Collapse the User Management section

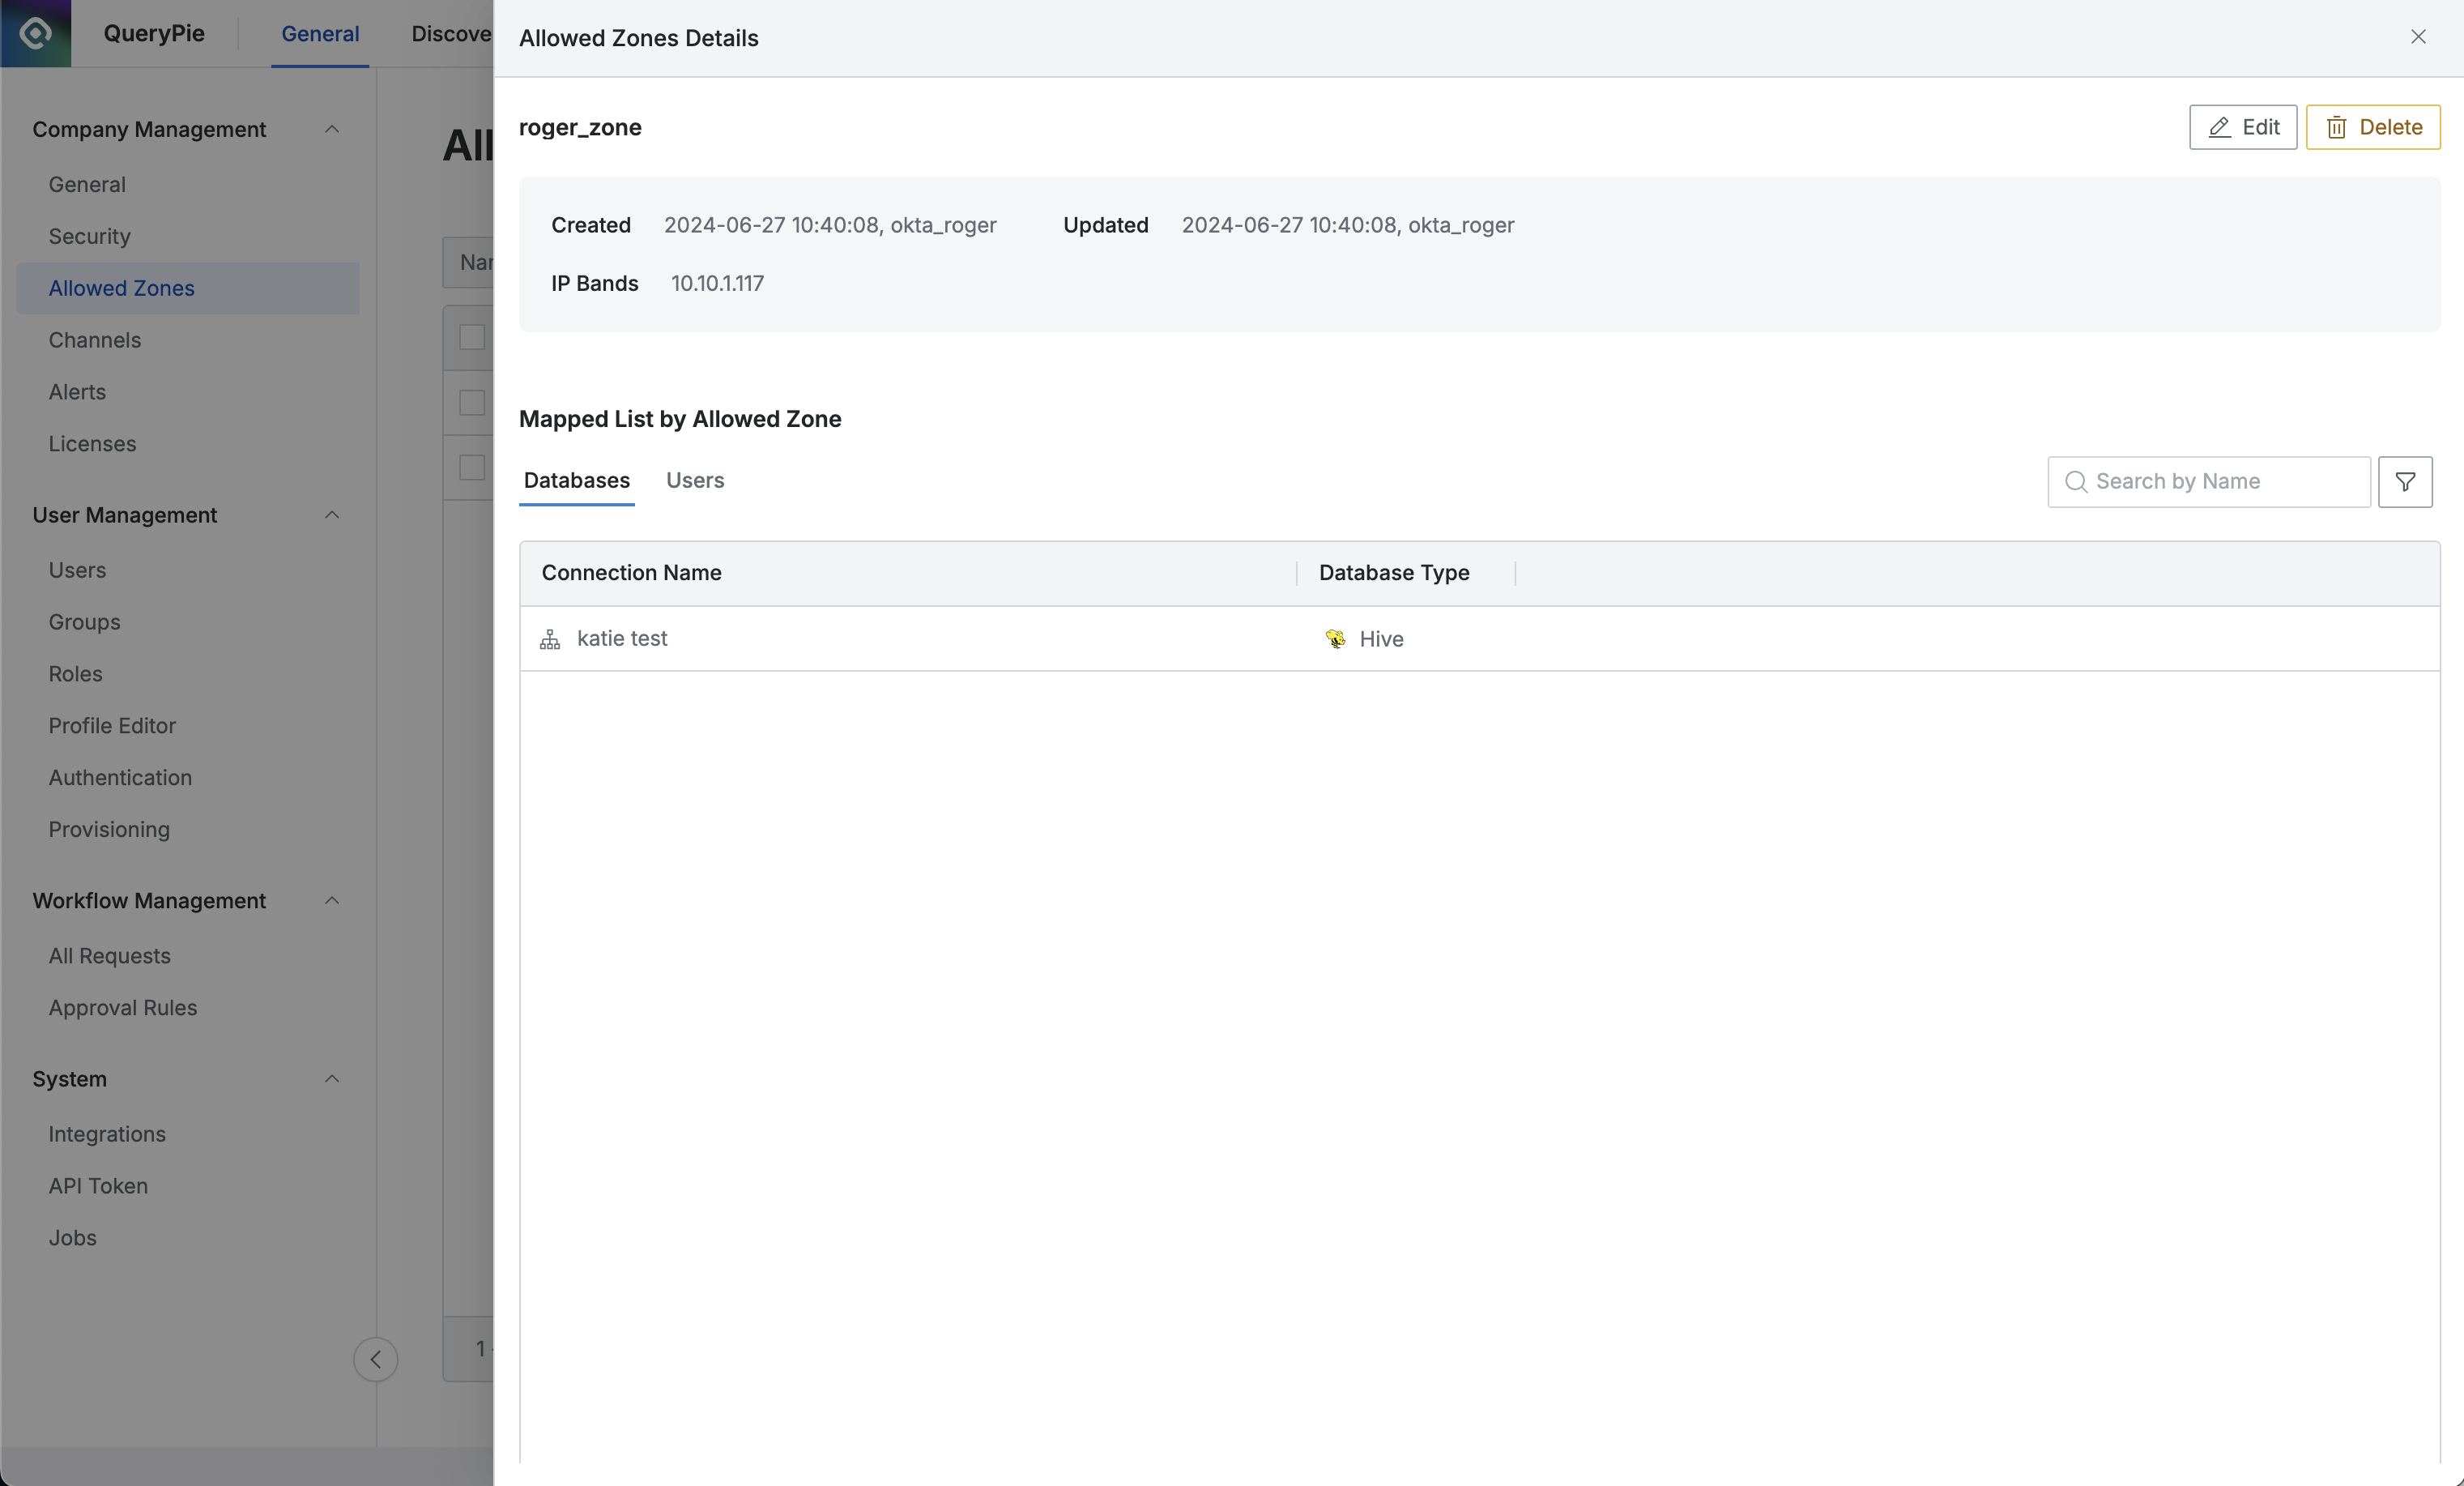[332, 515]
